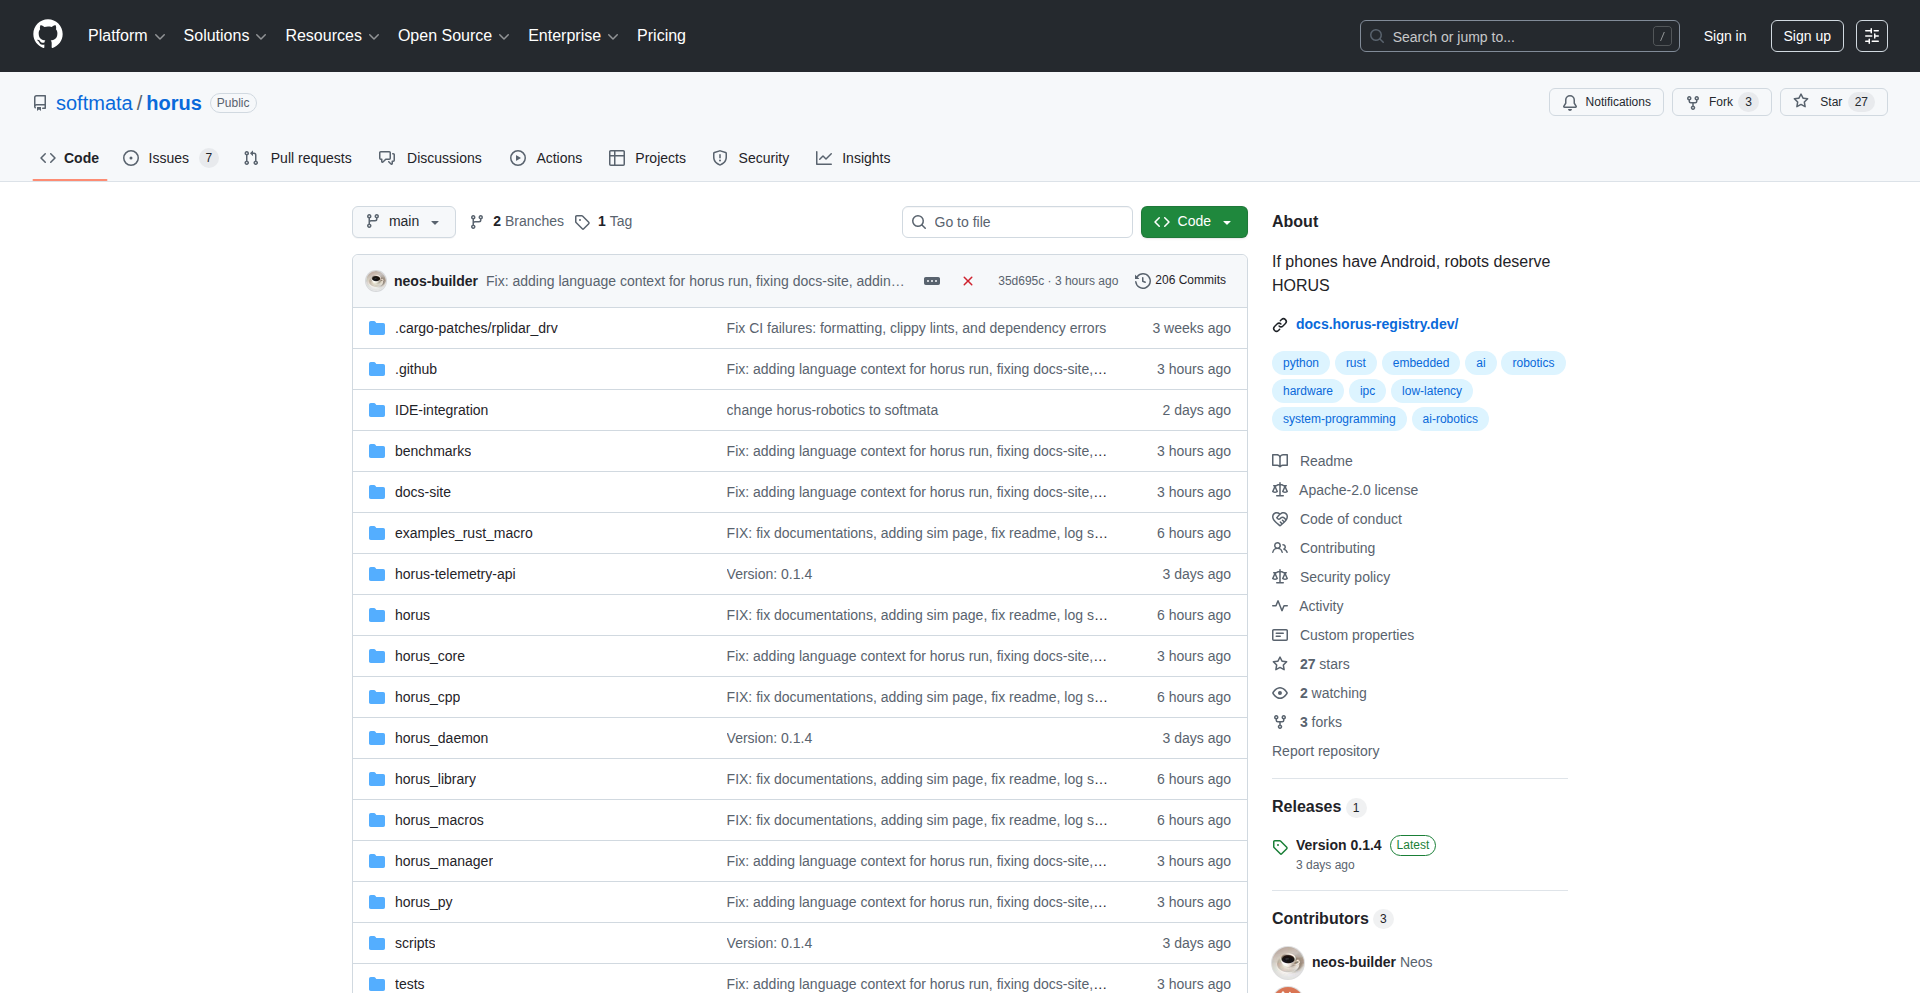Image resolution: width=1920 pixels, height=993 pixels.
Task: Expand the Open Source menu
Action: pyautogui.click(x=453, y=36)
